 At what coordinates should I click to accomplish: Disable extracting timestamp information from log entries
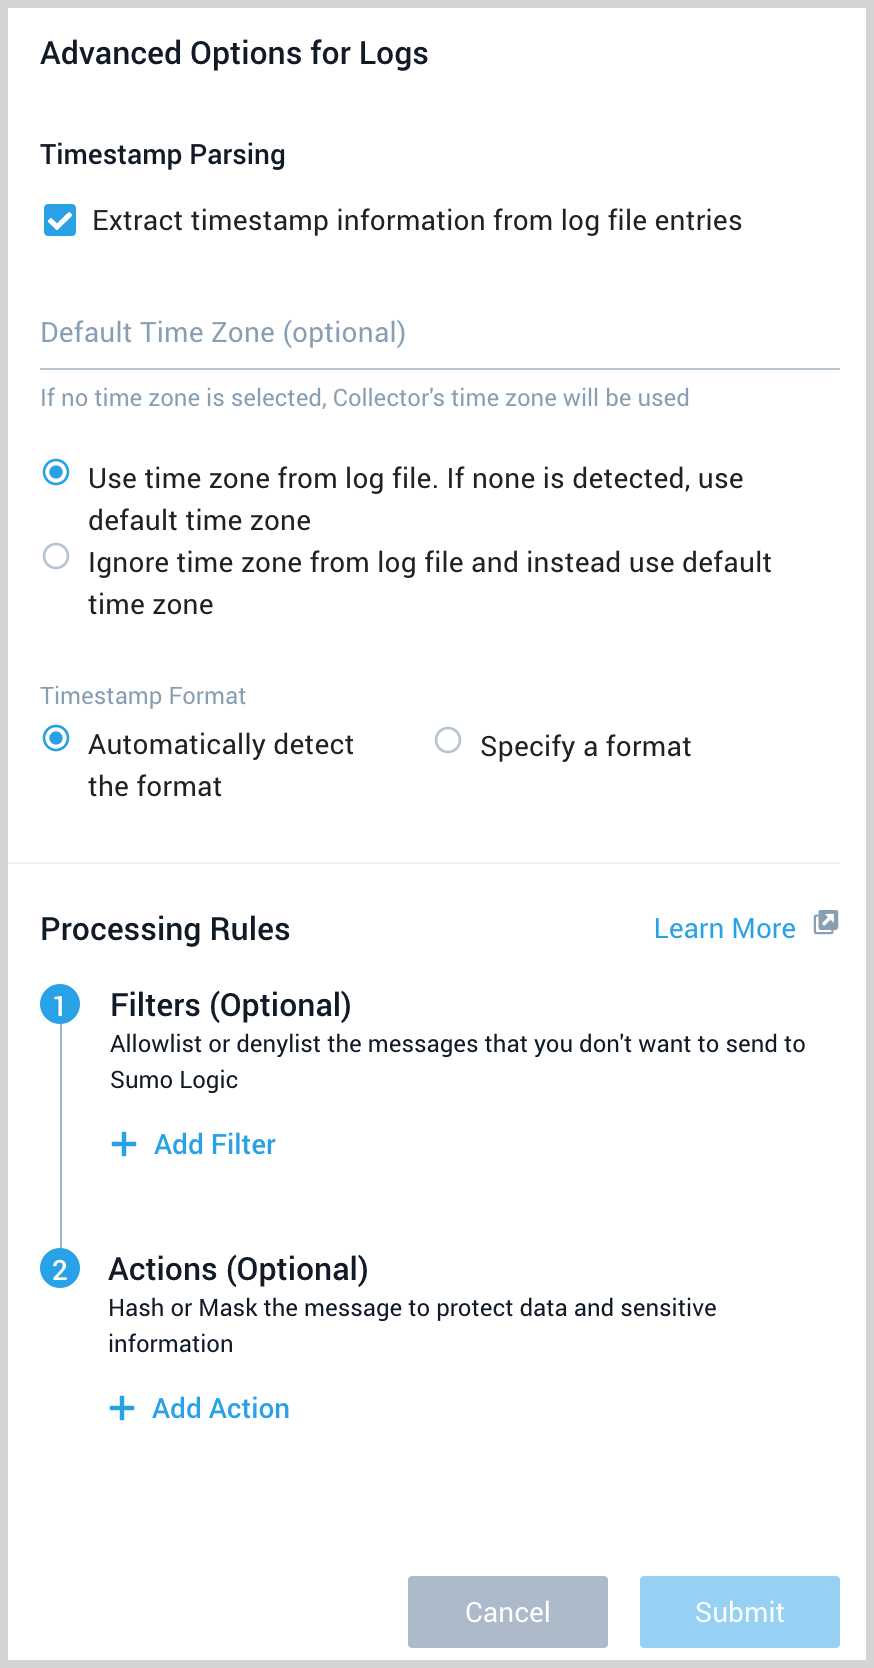pyautogui.click(x=59, y=220)
